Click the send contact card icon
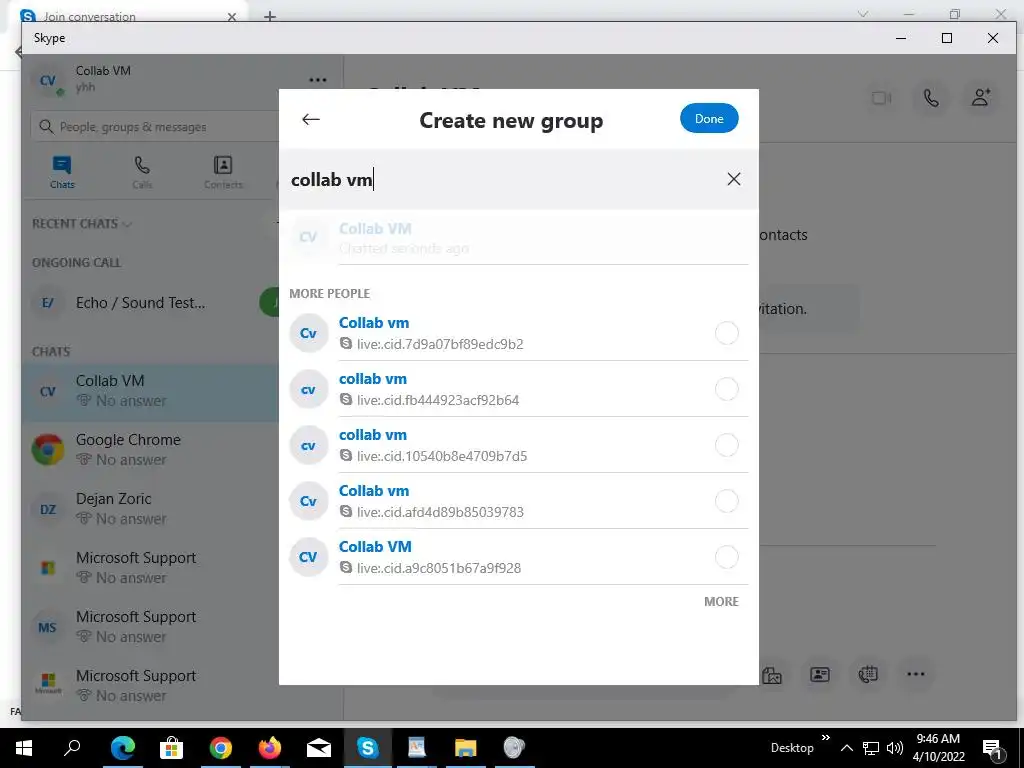The image size is (1024, 768). coord(820,675)
